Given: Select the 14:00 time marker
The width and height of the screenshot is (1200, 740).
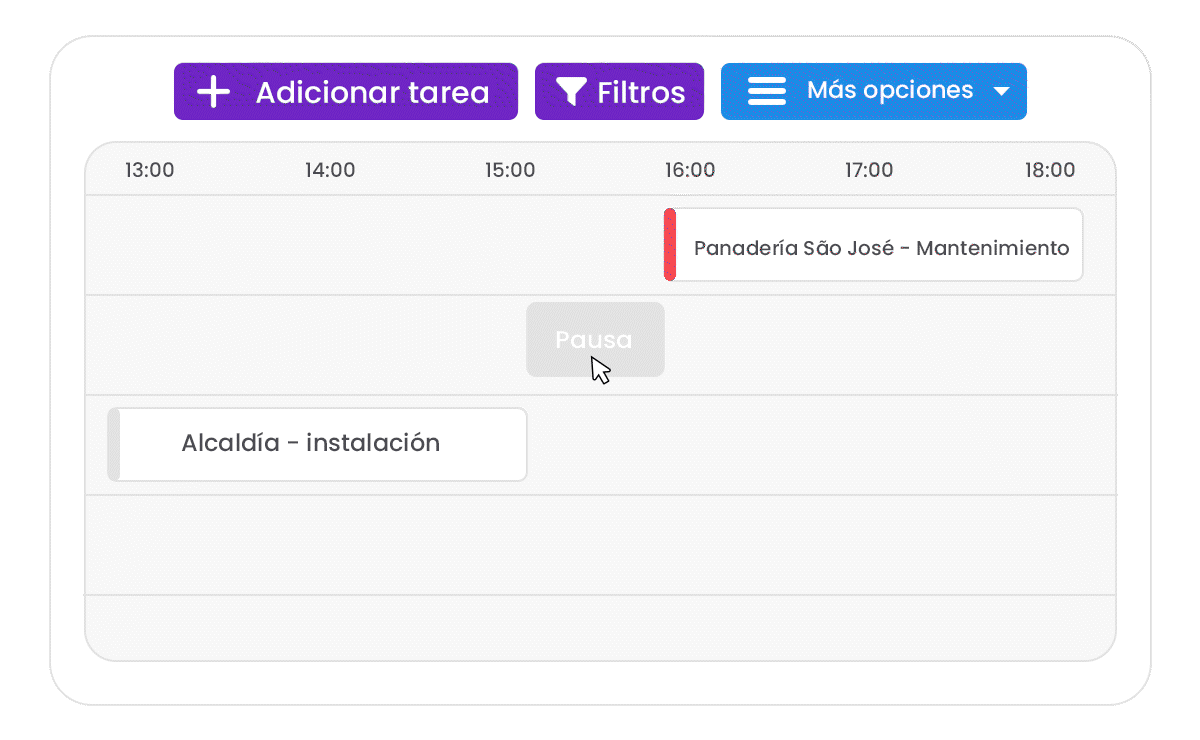Looking at the screenshot, I should pos(330,170).
